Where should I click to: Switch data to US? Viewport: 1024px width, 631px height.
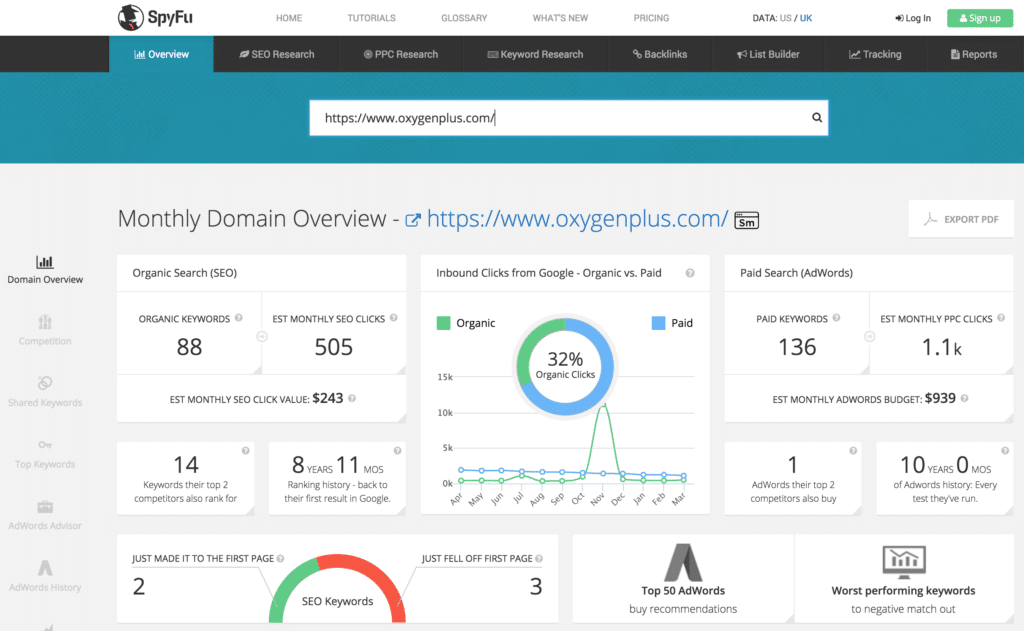785,18
